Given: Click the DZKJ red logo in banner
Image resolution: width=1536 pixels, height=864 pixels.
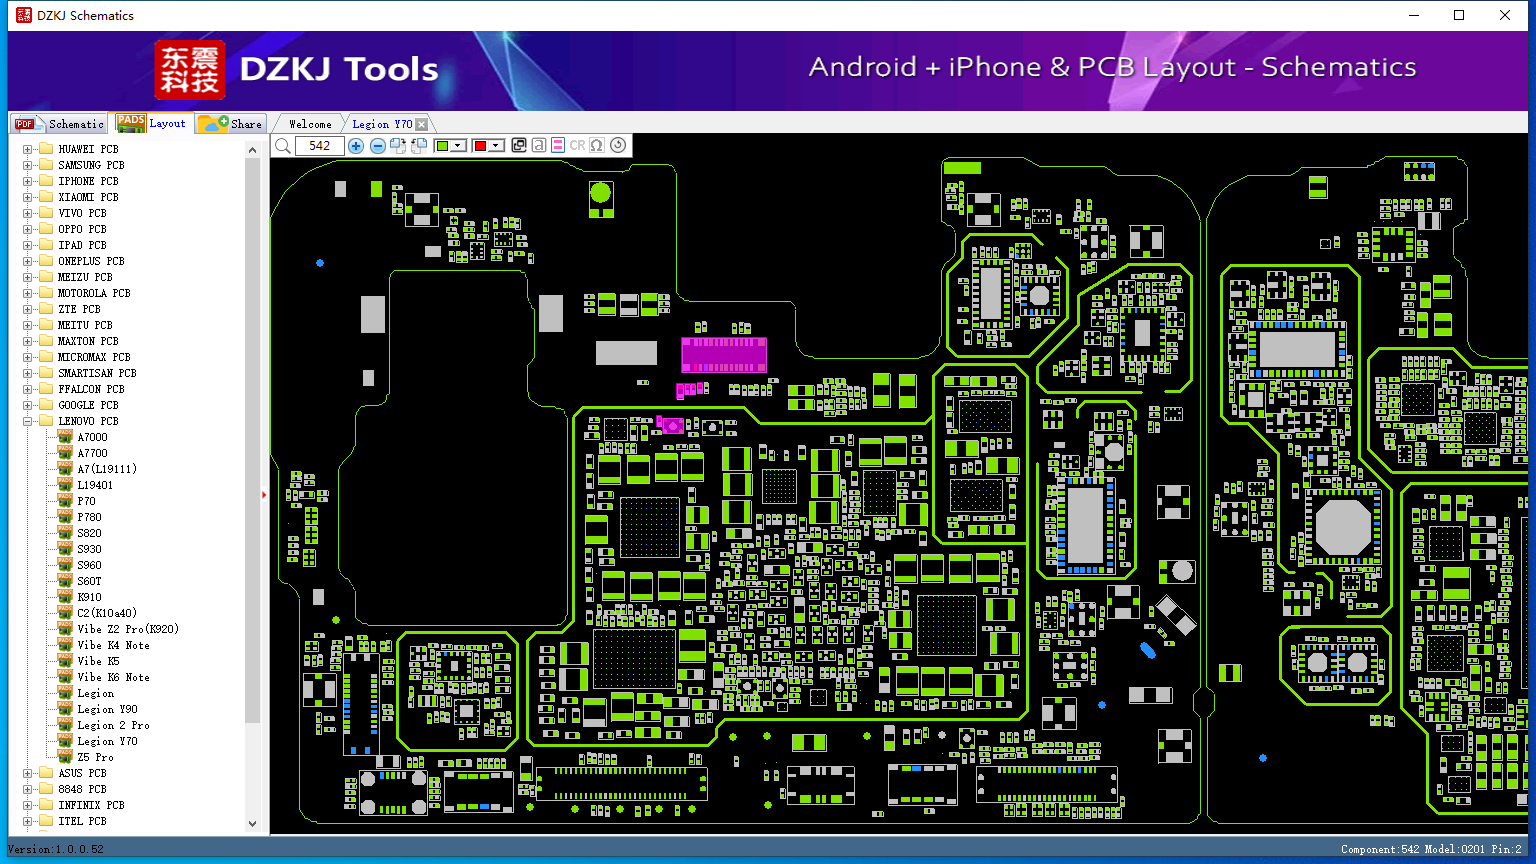Looking at the screenshot, I should click(190, 70).
